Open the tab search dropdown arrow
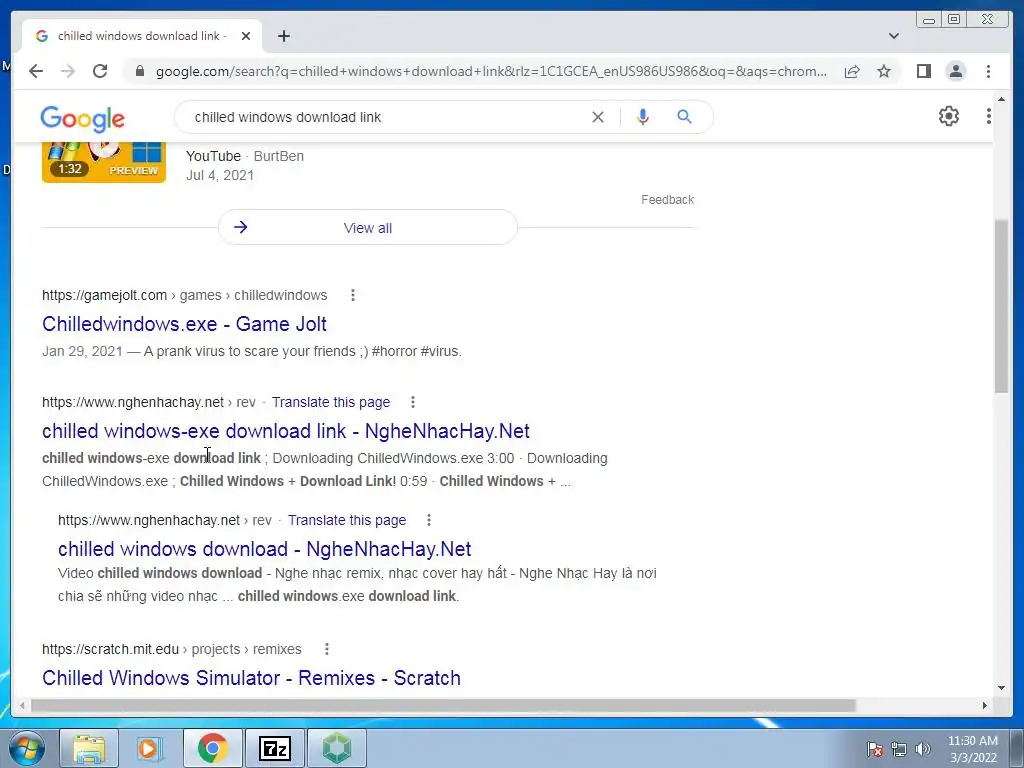 pyautogui.click(x=893, y=36)
